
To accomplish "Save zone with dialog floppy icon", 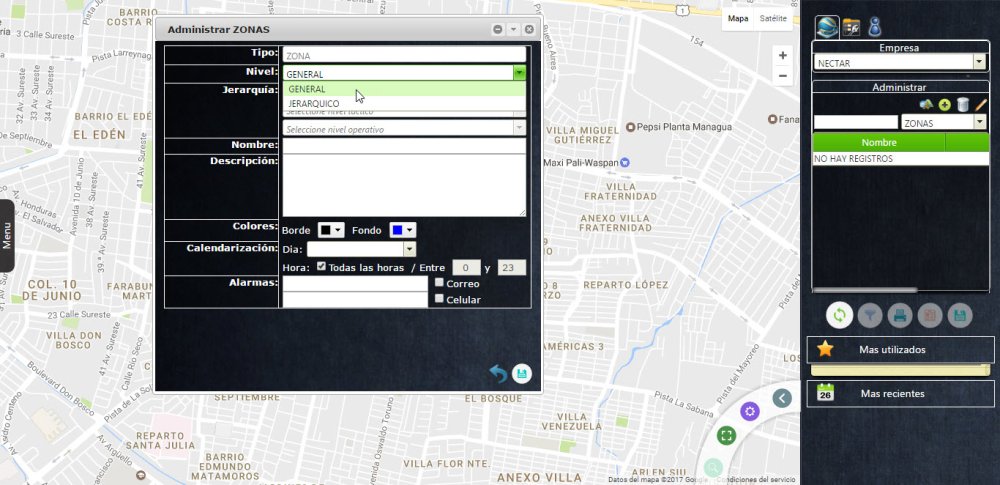I will pos(522,373).
